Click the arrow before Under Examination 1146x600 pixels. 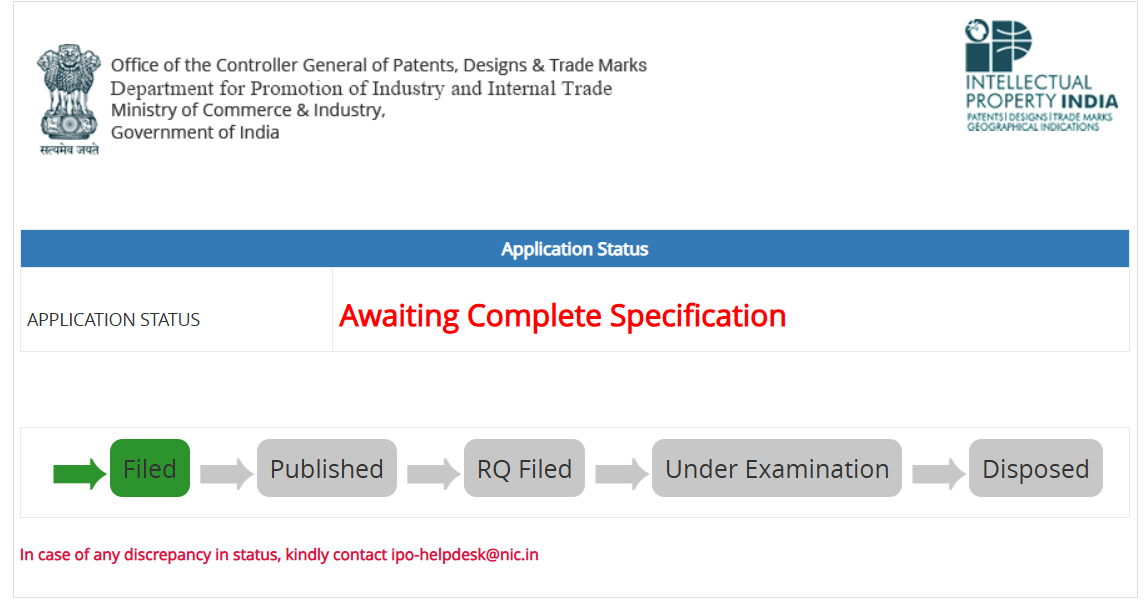[x=621, y=472]
